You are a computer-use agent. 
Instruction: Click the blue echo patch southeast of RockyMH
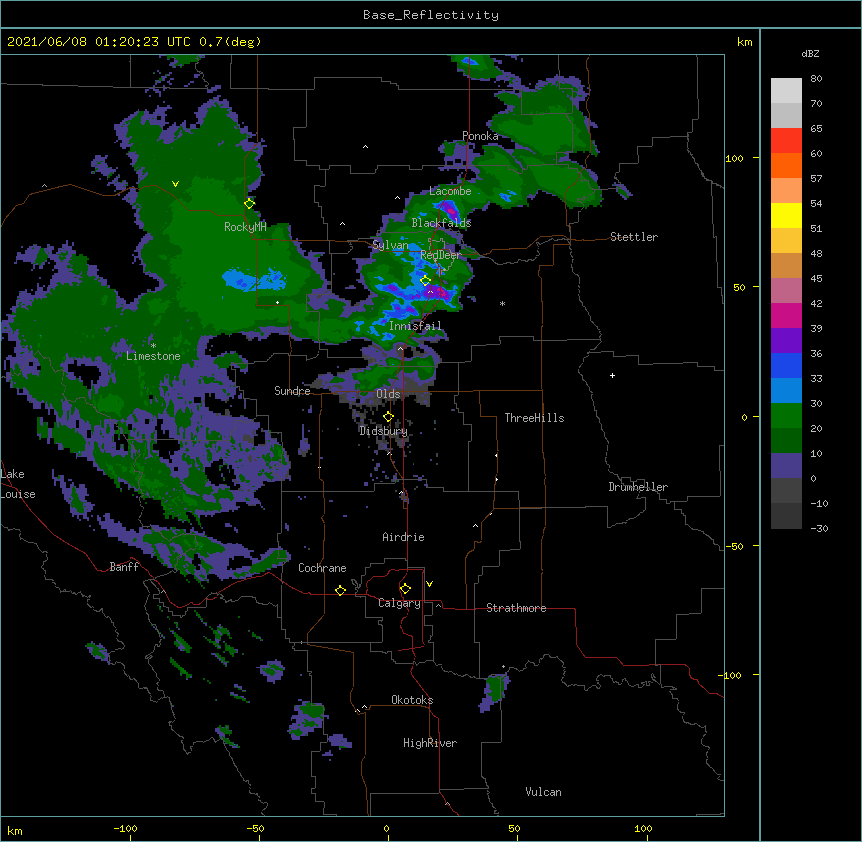254,279
